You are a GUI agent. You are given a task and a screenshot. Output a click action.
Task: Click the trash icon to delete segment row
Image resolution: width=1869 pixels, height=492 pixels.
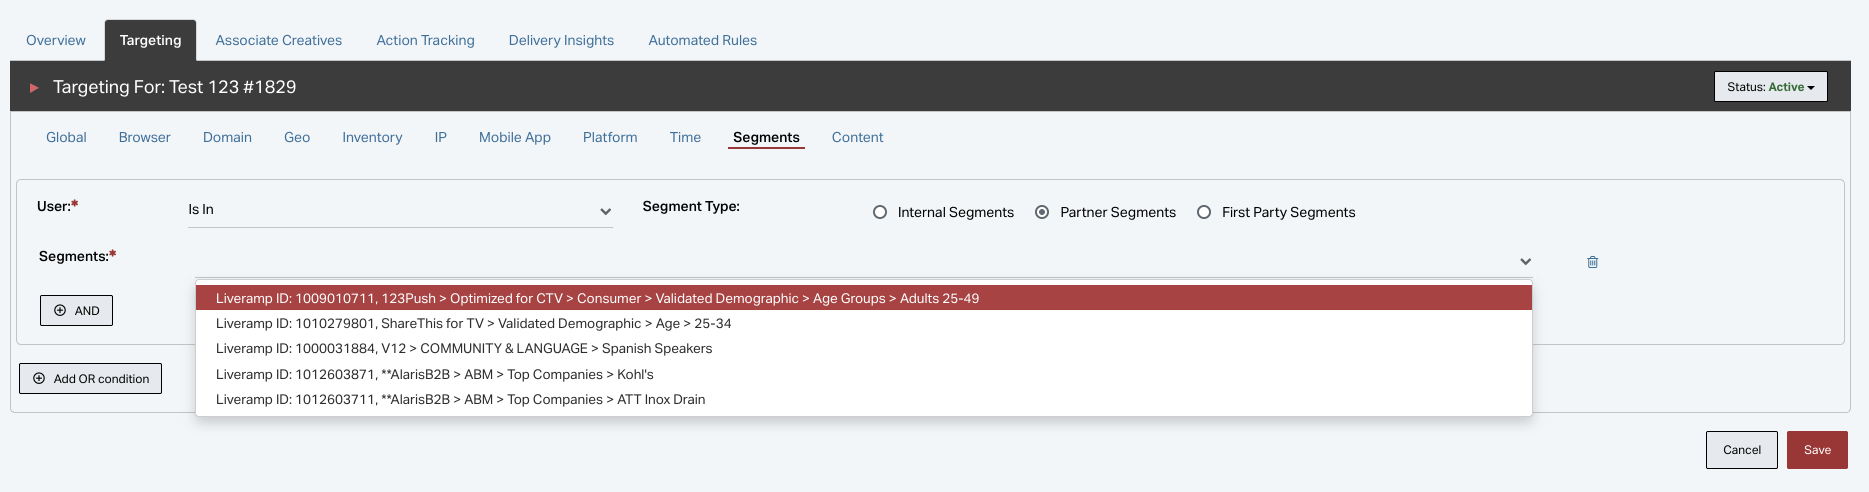(1592, 262)
